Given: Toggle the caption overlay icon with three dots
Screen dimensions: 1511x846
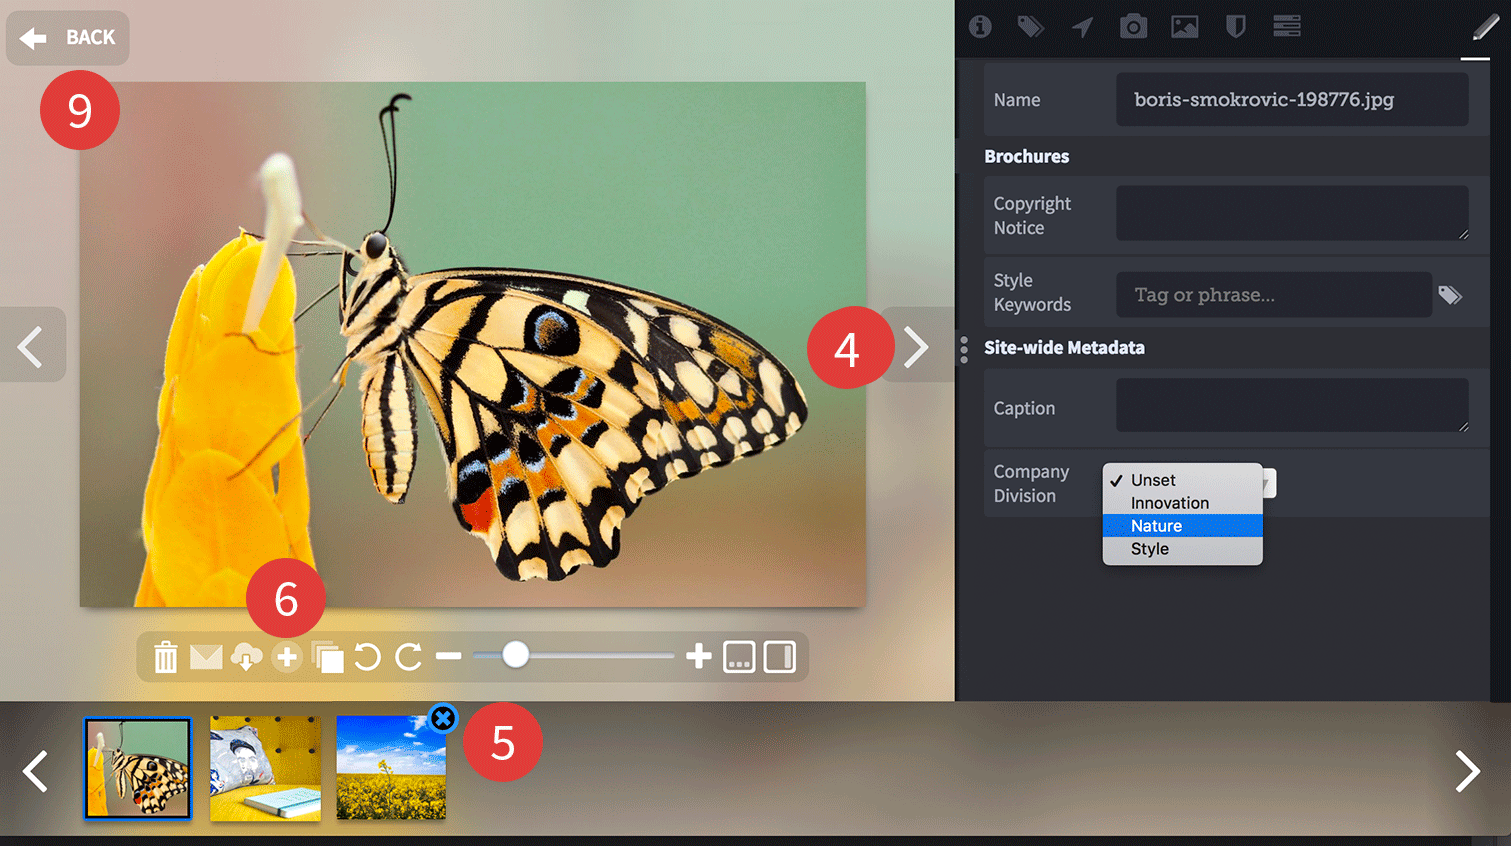Looking at the screenshot, I should tap(739, 657).
